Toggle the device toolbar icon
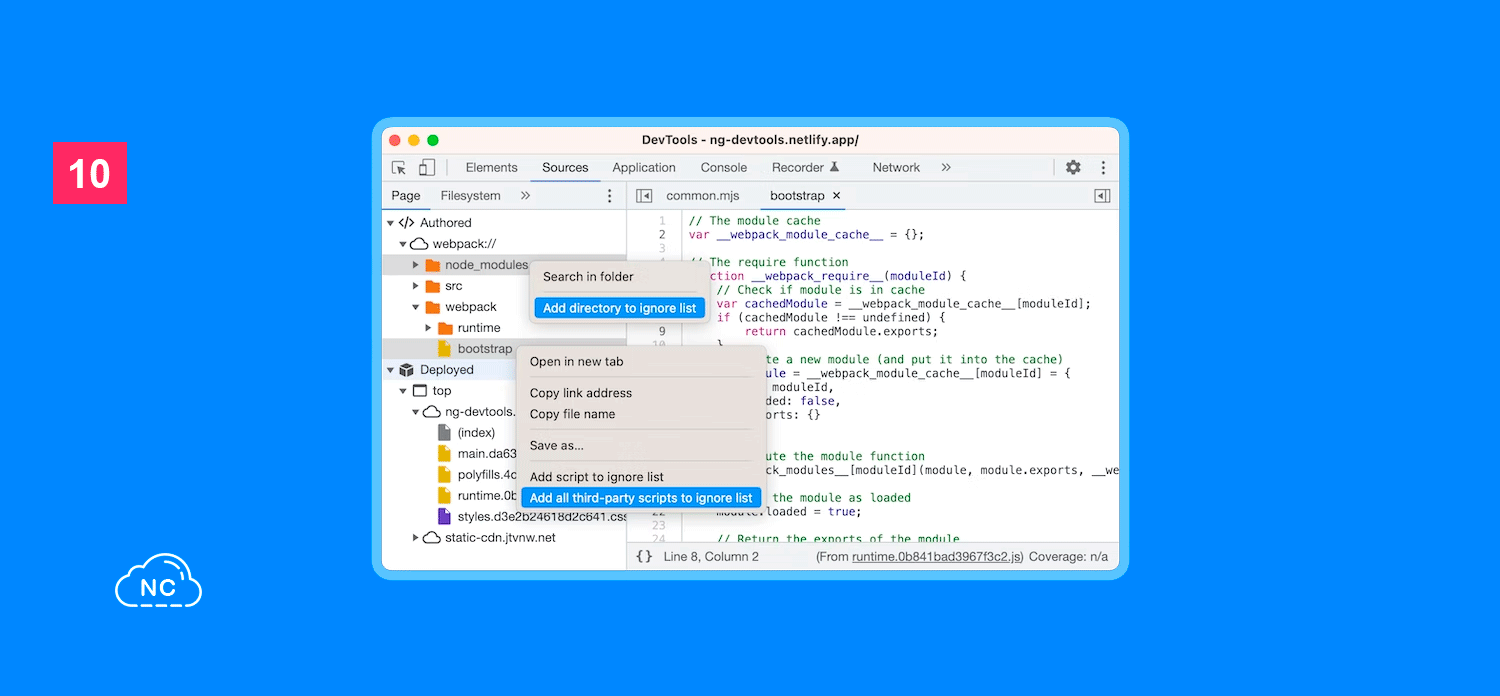The image size is (1500, 696). tap(427, 168)
